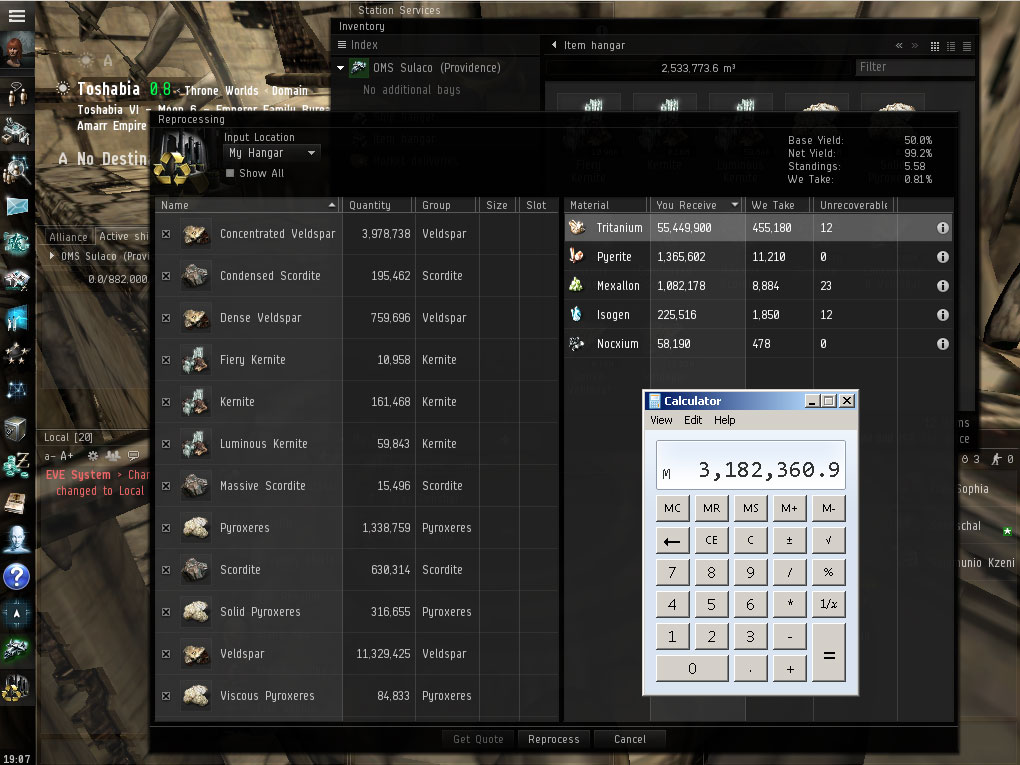Viewport: 1020px width, 765px height.
Task: Show info for Nocxium material
Action: coord(943,343)
